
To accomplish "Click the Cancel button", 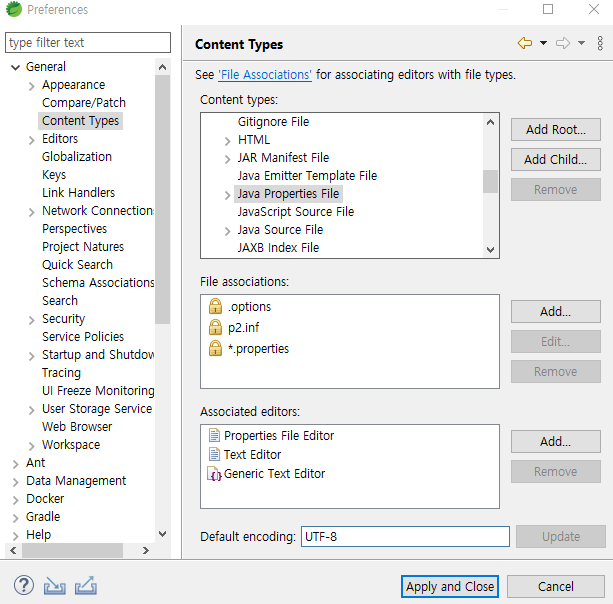I will click(556, 586).
